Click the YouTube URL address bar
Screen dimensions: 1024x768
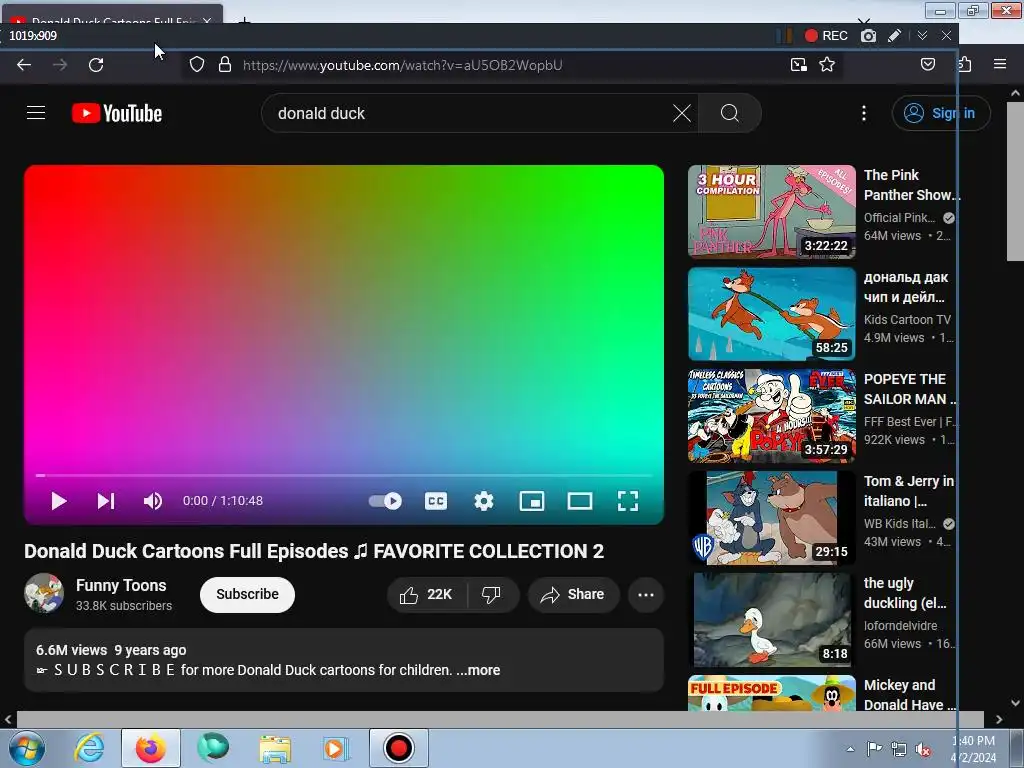[402, 65]
